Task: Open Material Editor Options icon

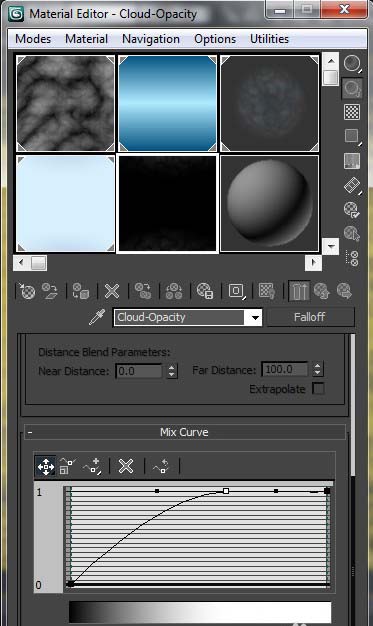Action: [x=352, y=210]
